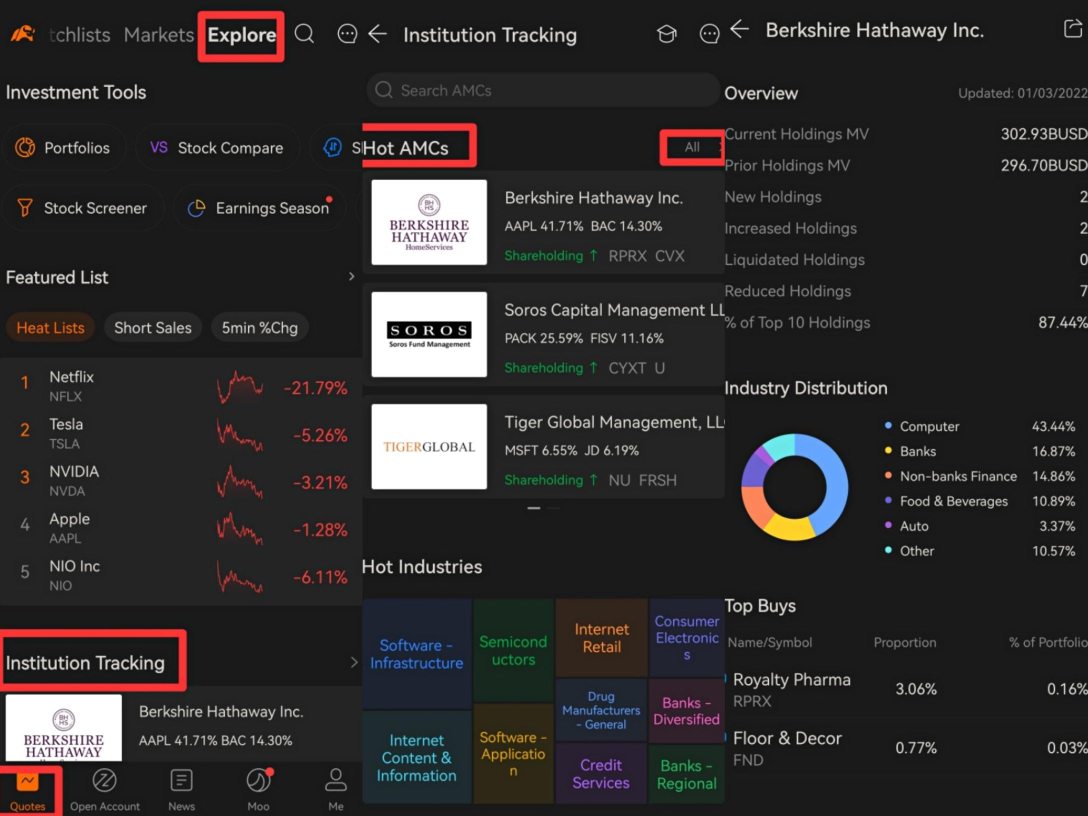Select the Internet Retail industry tile
This screenshot has height=816, width=1088.
(602, 638)
